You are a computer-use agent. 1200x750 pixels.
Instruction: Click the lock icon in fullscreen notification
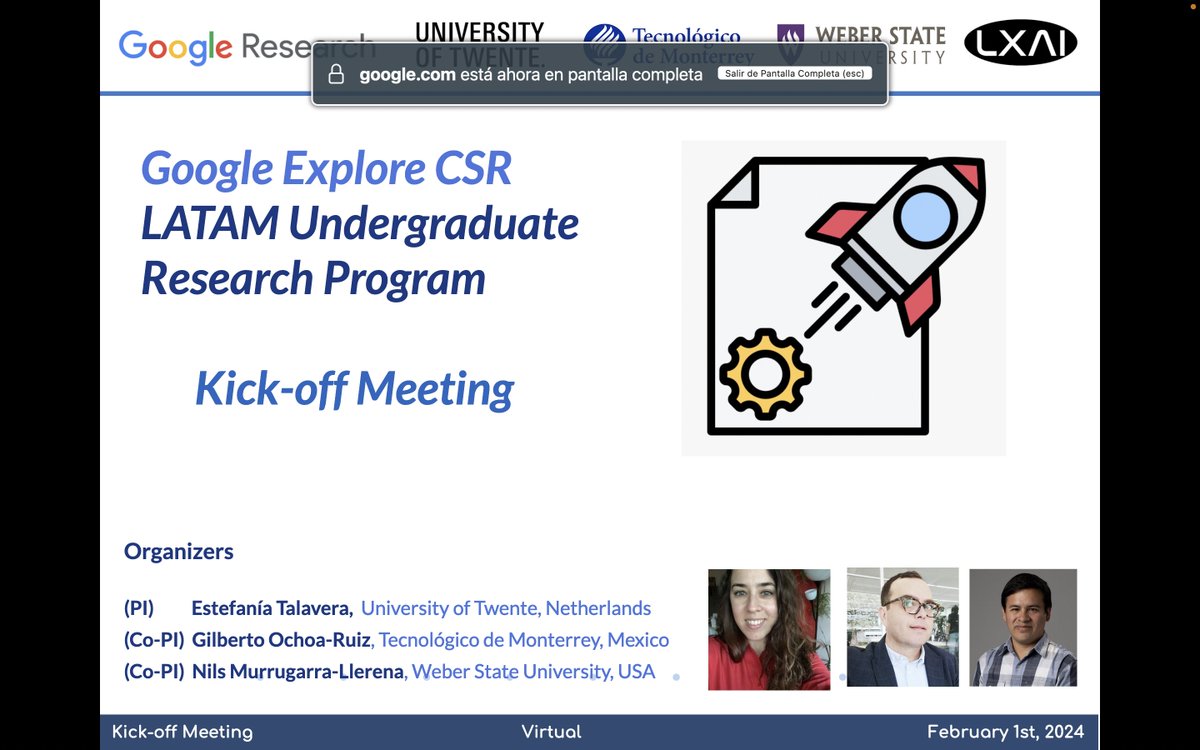336,74
